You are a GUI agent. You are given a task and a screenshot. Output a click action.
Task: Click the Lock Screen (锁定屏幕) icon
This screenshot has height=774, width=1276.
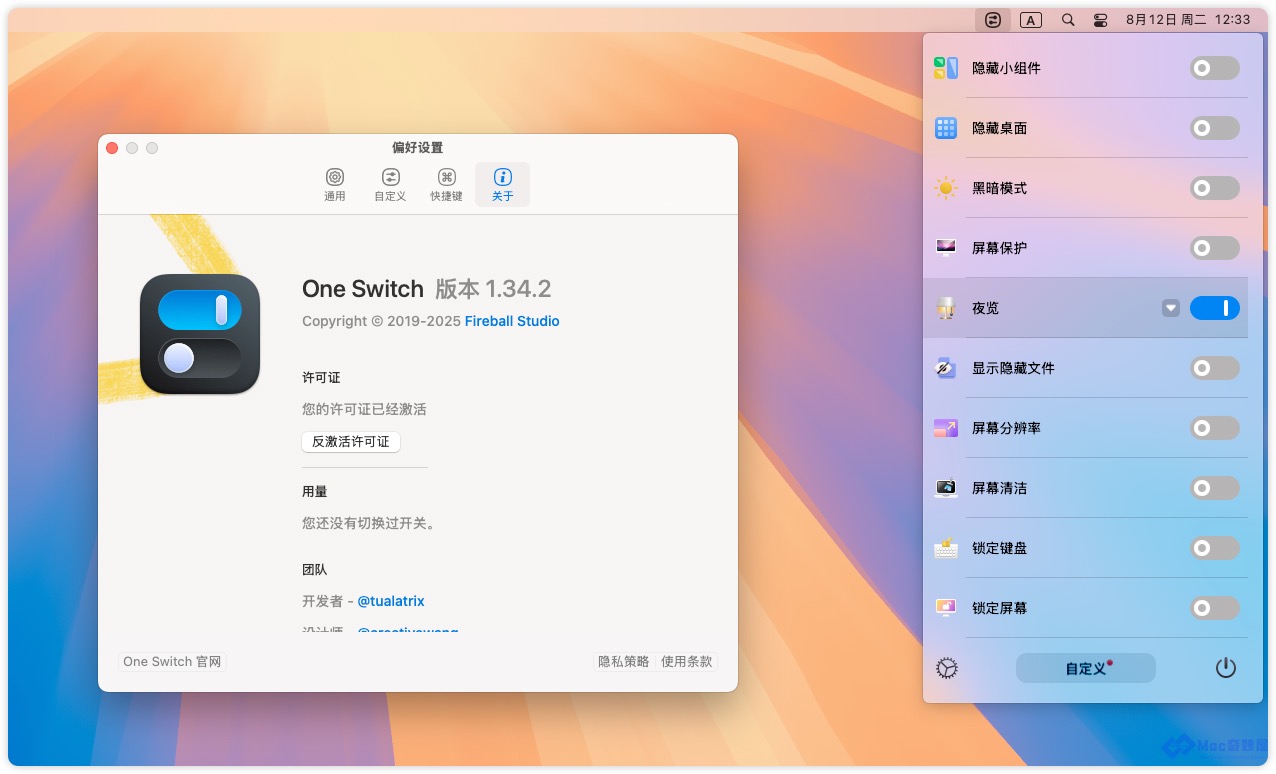tap(946, 608)
